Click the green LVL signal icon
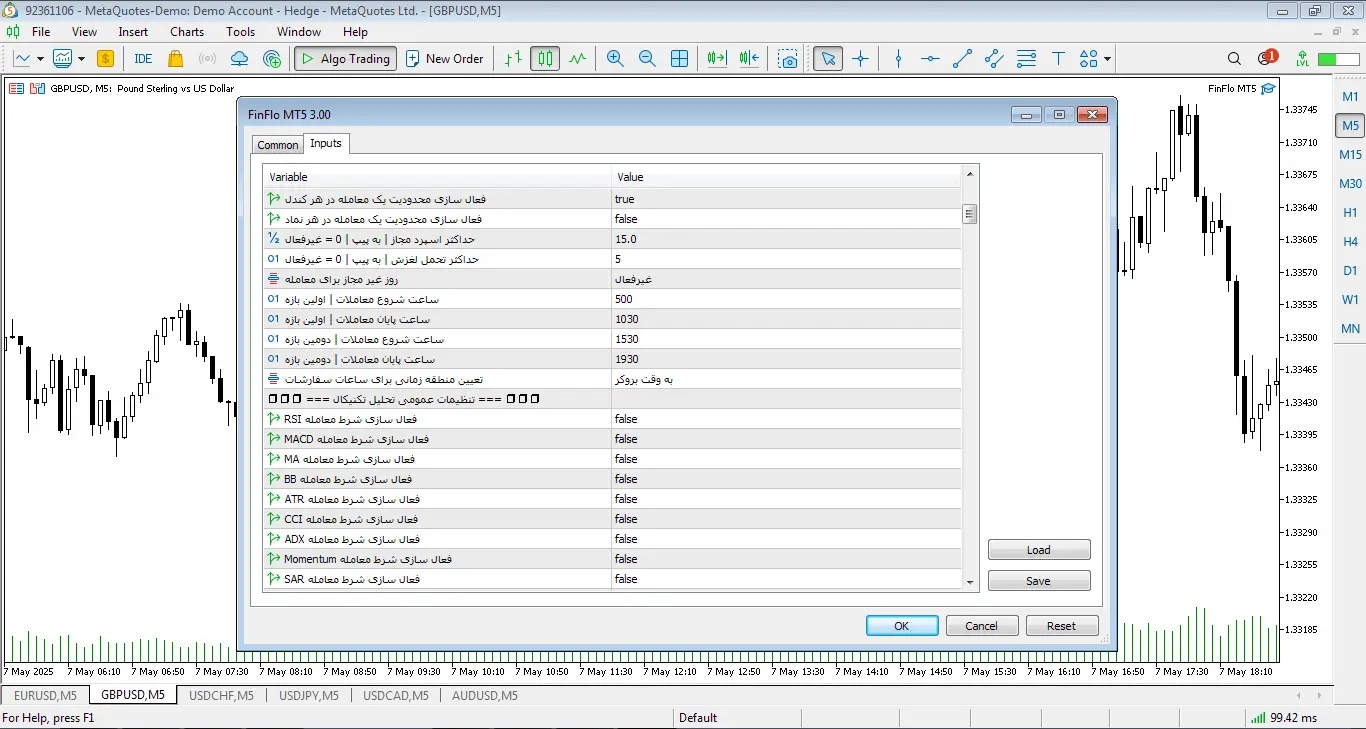The height and width of the screenshot is (729, 1366). (1302, 59)
